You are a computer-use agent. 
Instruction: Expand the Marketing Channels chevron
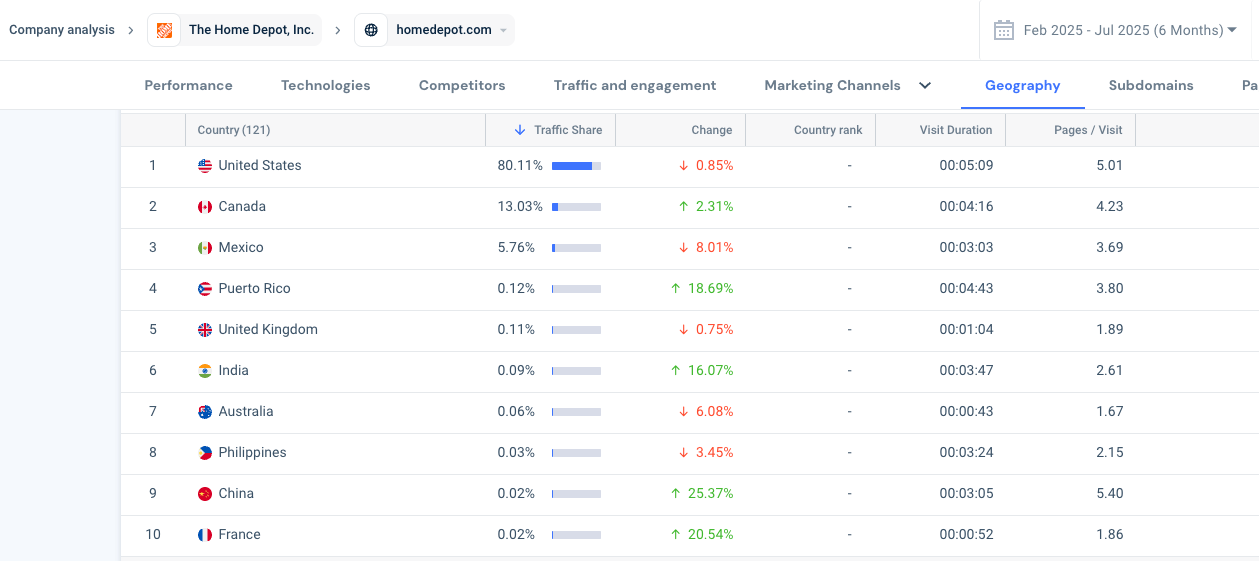coord(925,85)
